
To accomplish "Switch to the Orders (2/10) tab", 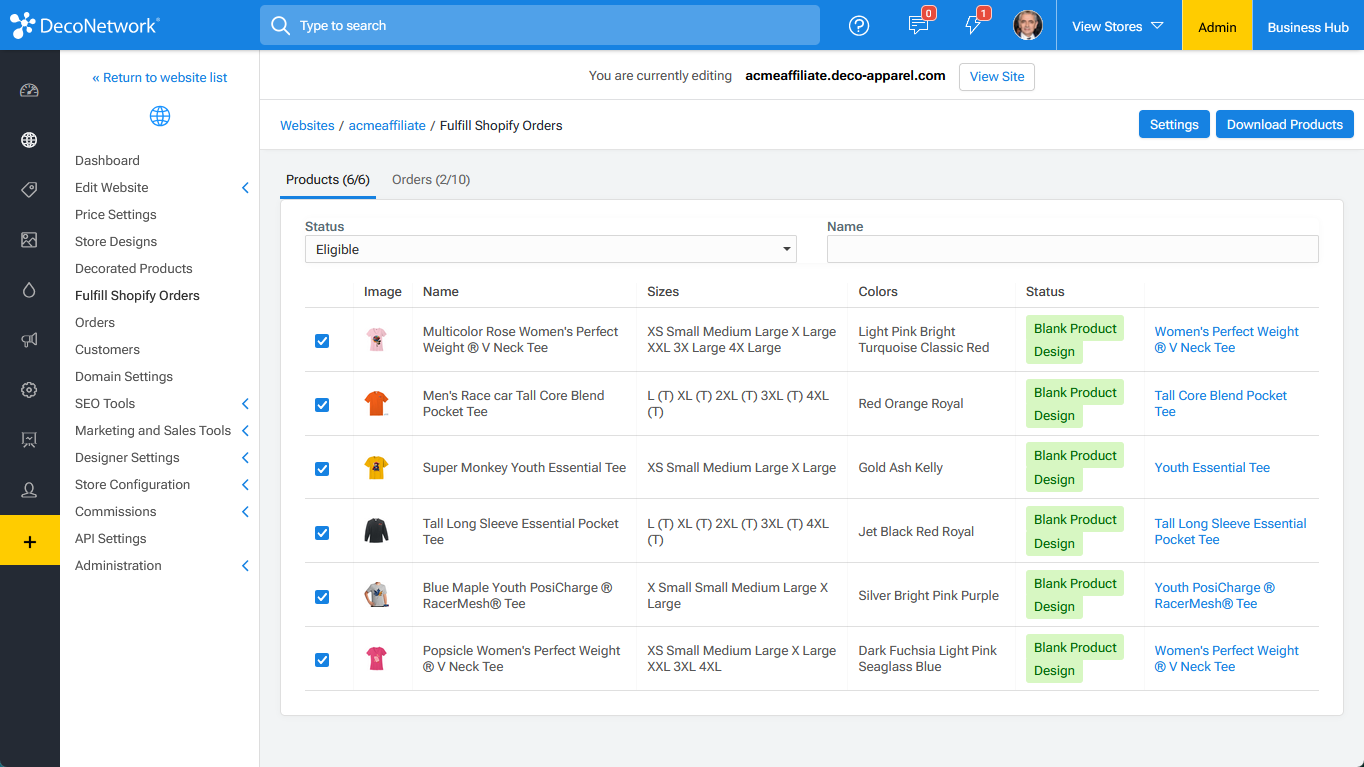I will point(431,180).
